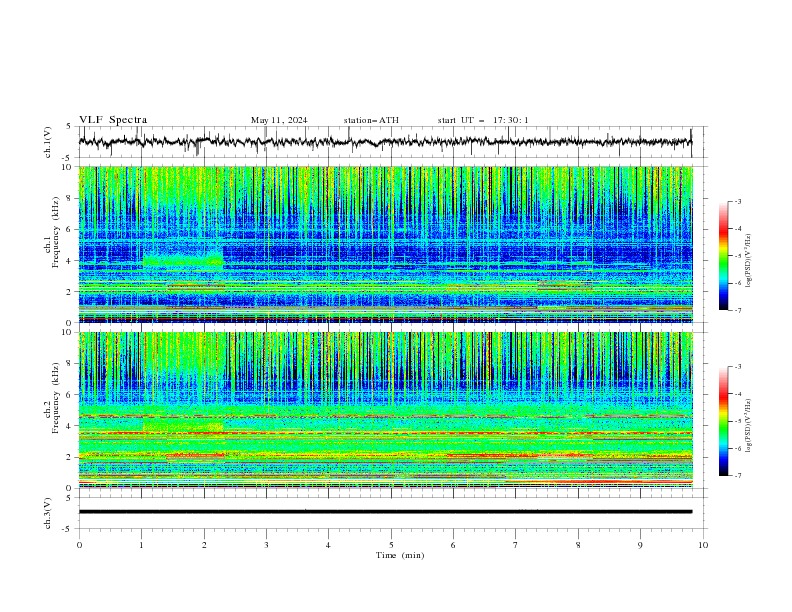Click the "5" tick on ch.1 voltage axis

click(69, 126)
